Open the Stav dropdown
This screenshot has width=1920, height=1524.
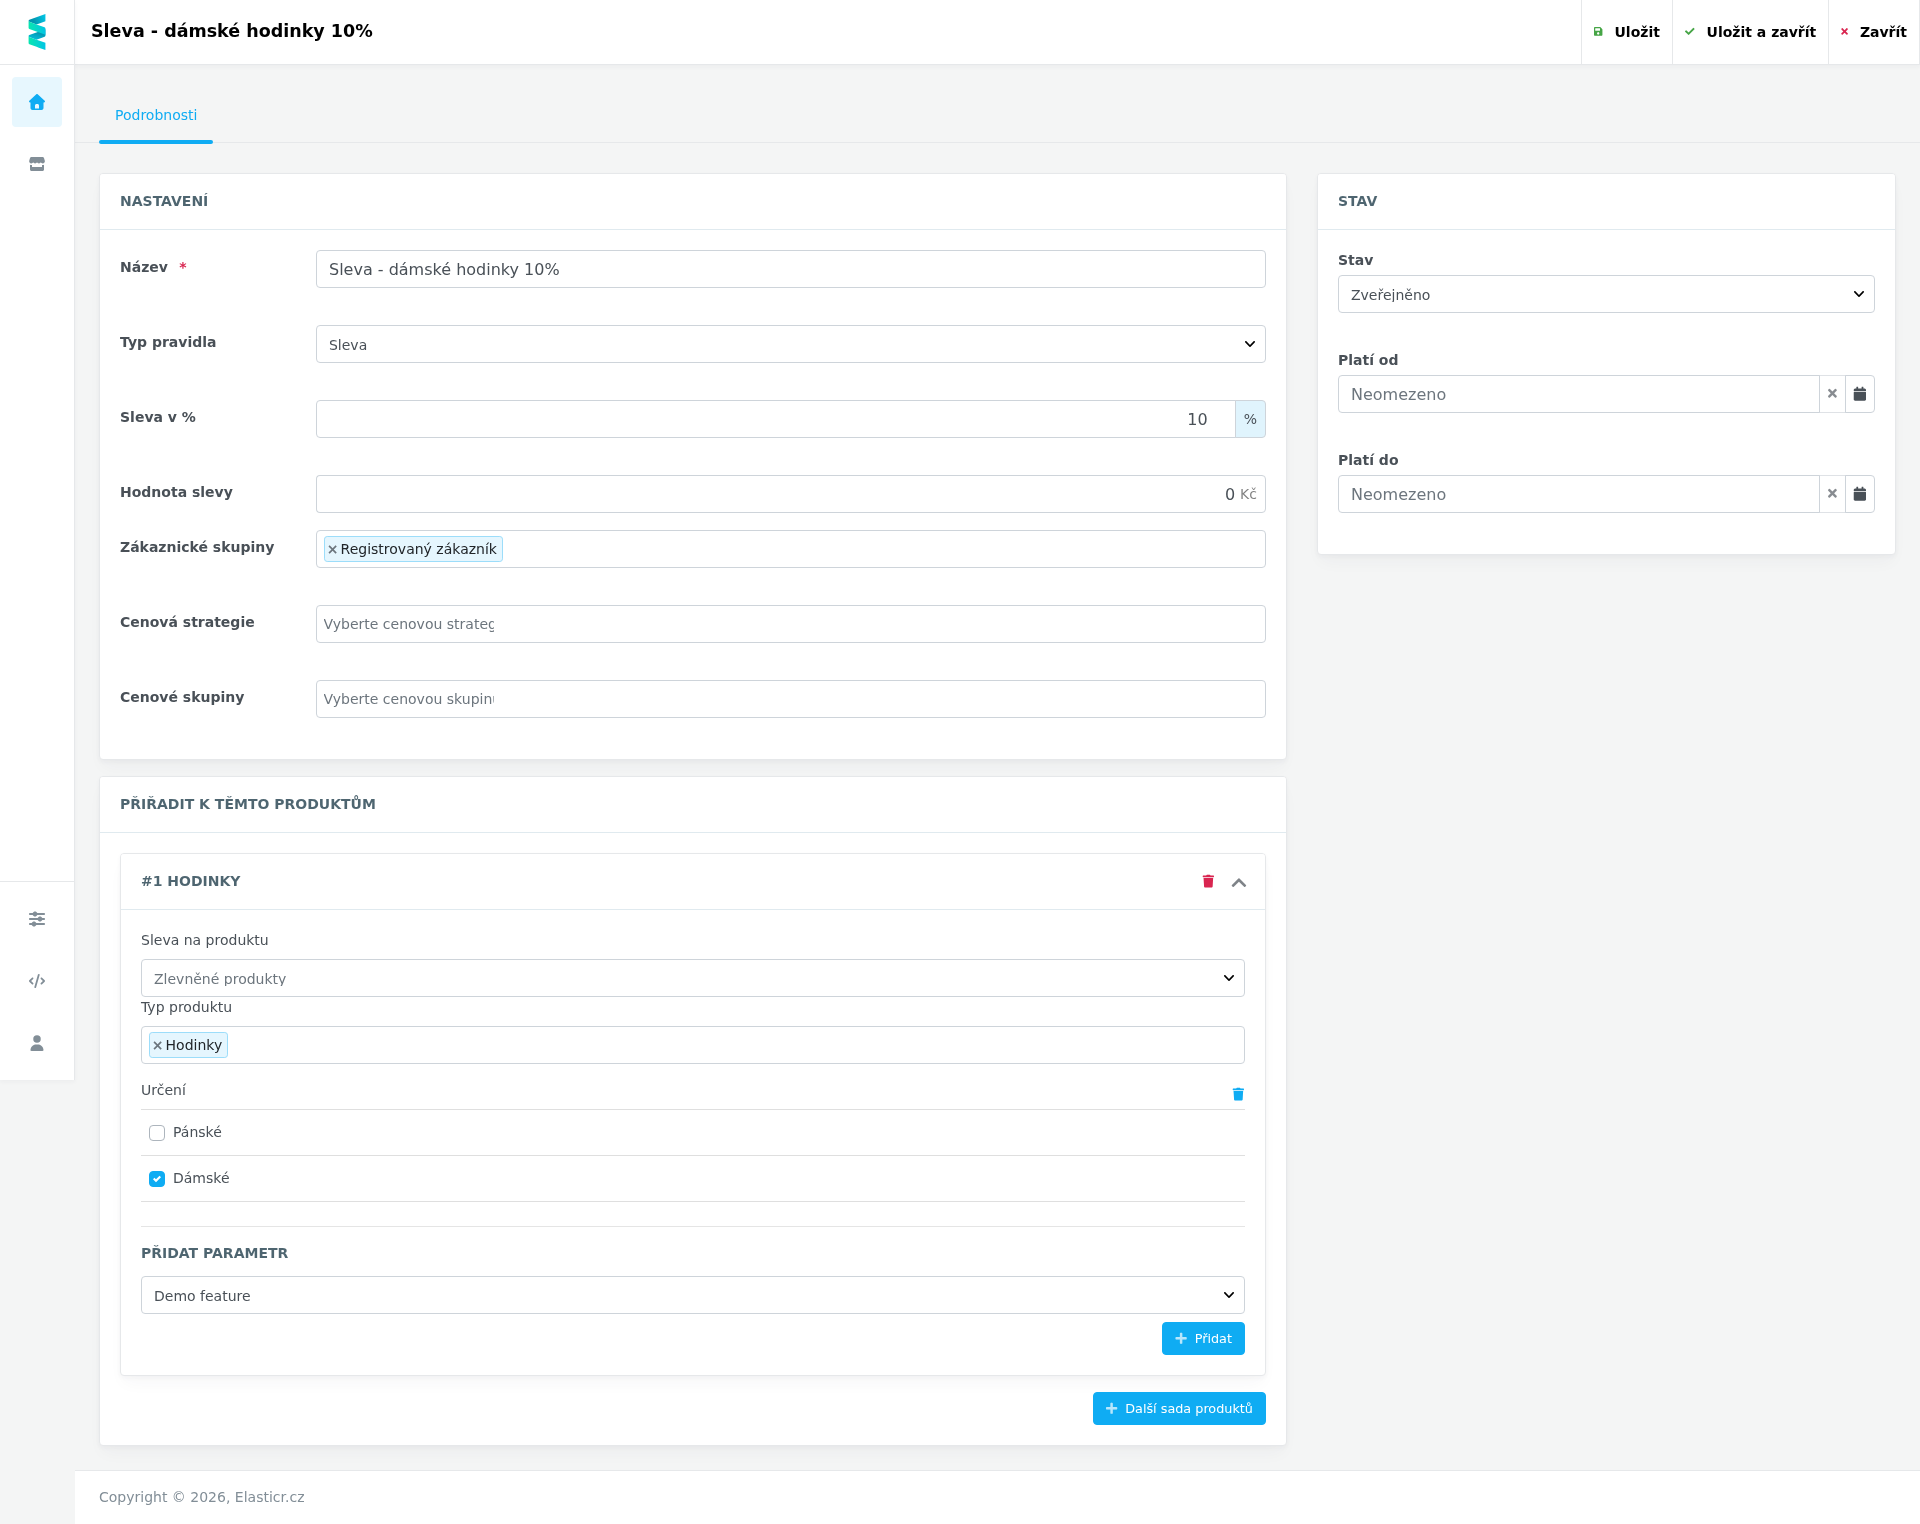[x=1606, y=294]
